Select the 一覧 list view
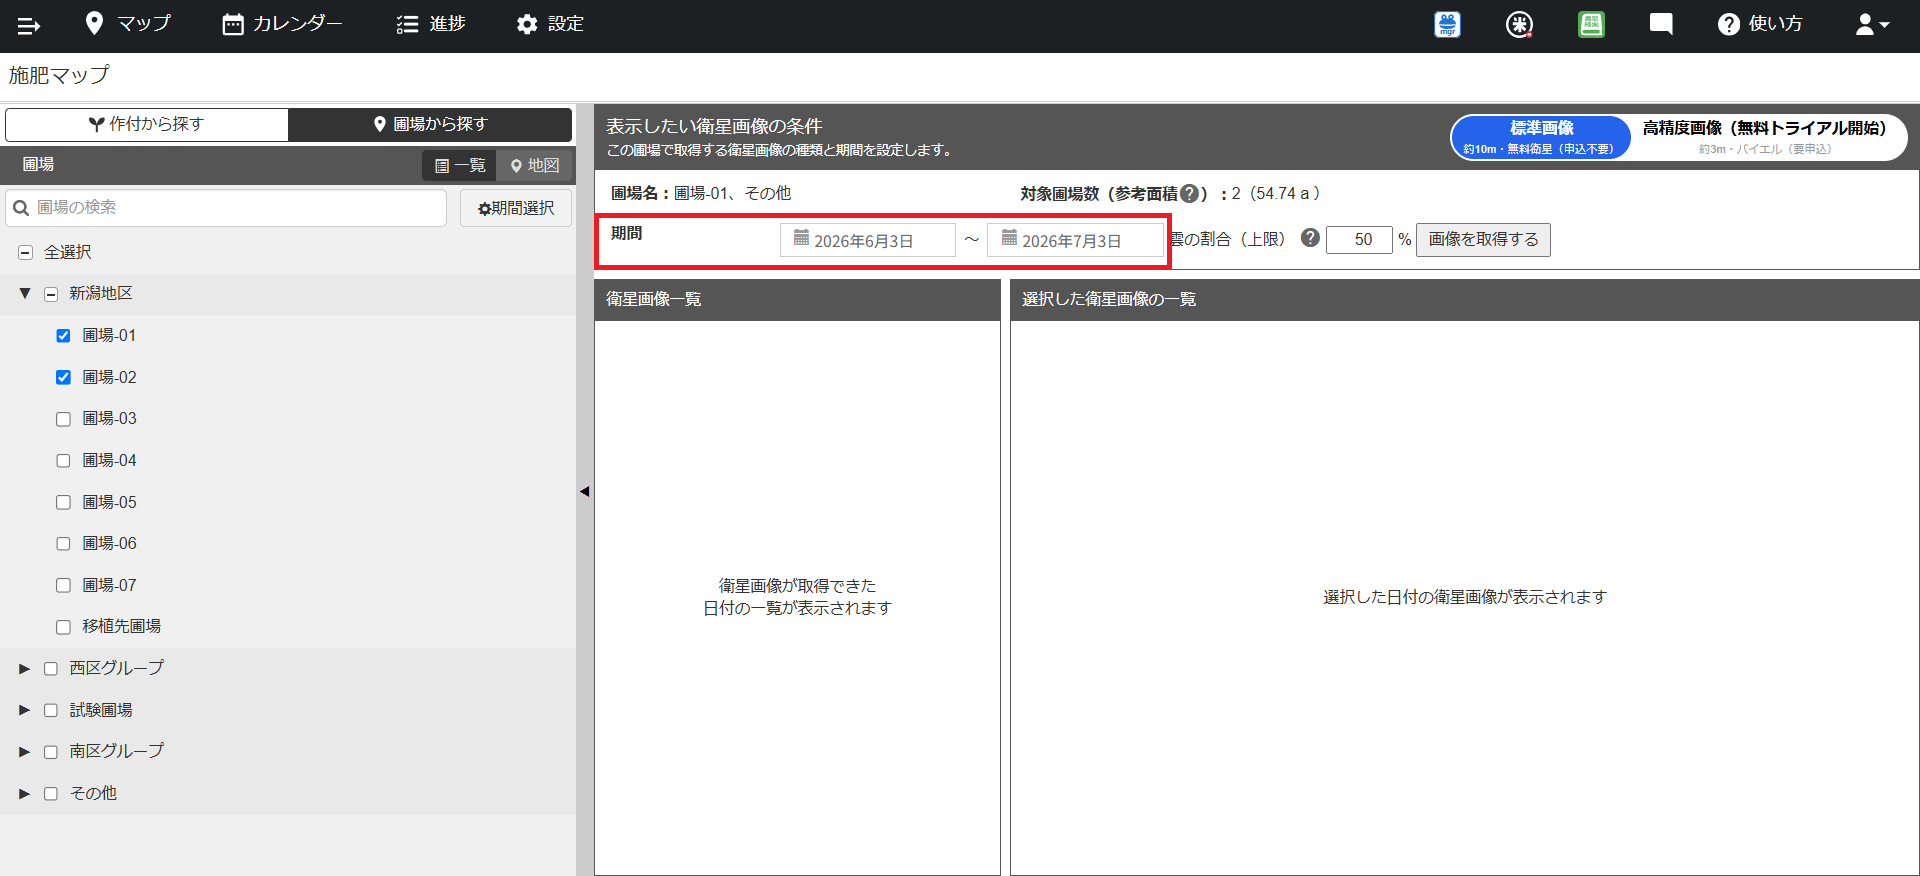The width and height of the screenshot is (1920, 876). [460, 165]
